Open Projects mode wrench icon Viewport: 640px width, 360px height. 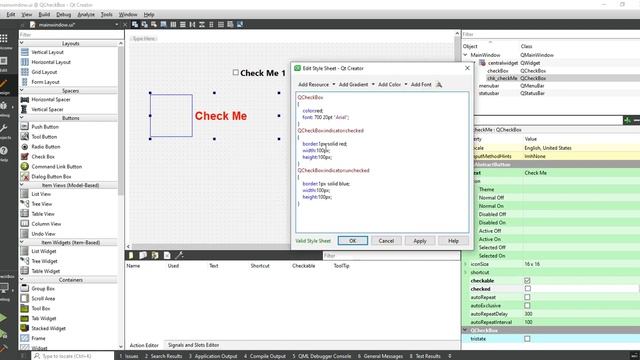(4, 129)
